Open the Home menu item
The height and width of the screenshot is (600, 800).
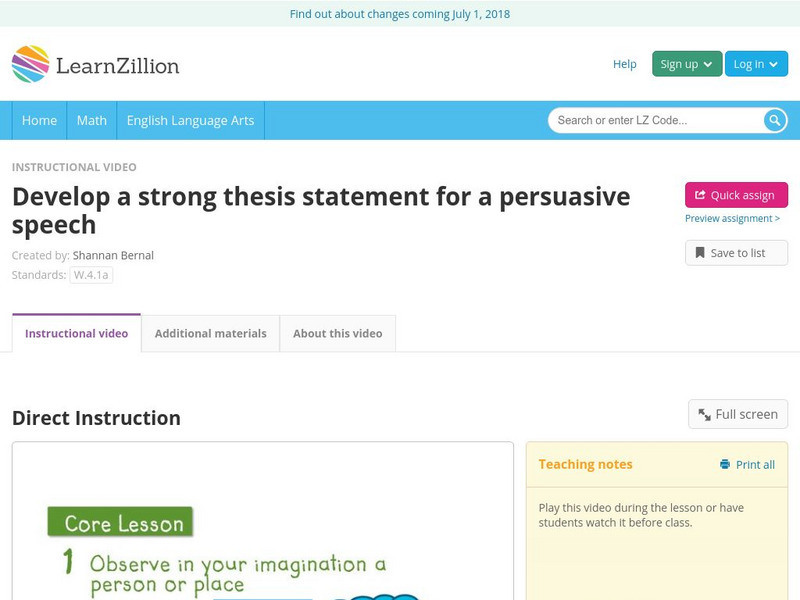[39, 120]
